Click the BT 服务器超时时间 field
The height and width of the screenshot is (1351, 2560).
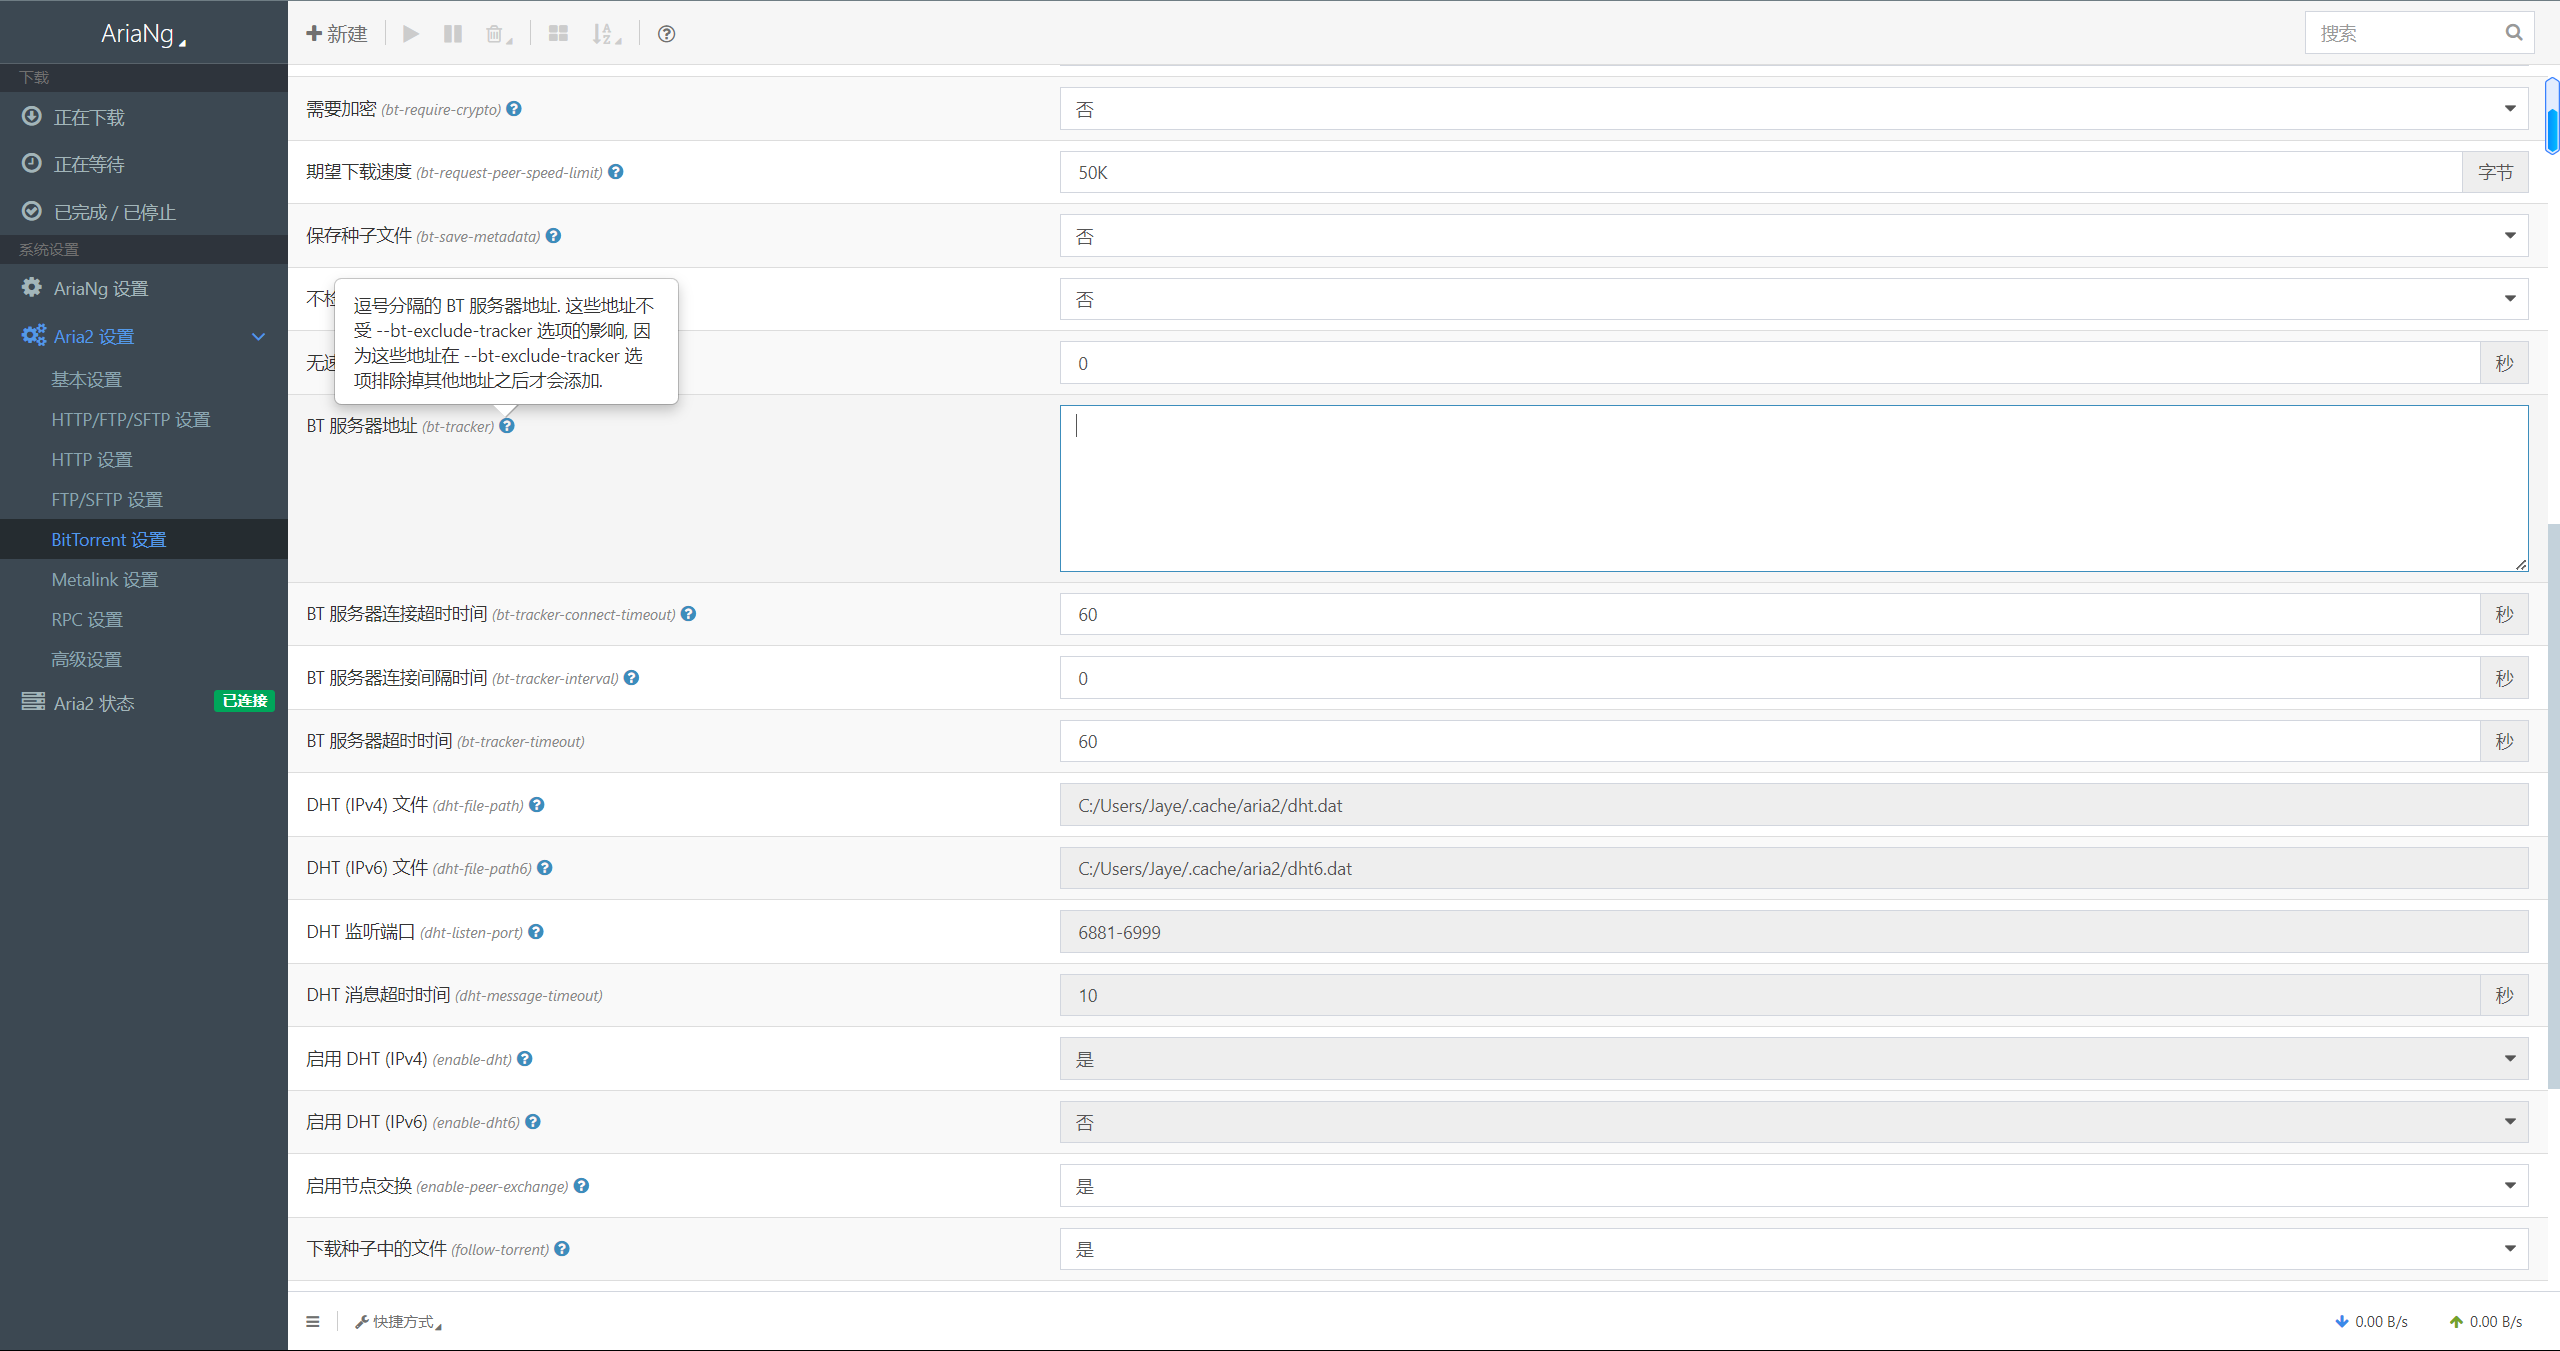point(1770,741)
